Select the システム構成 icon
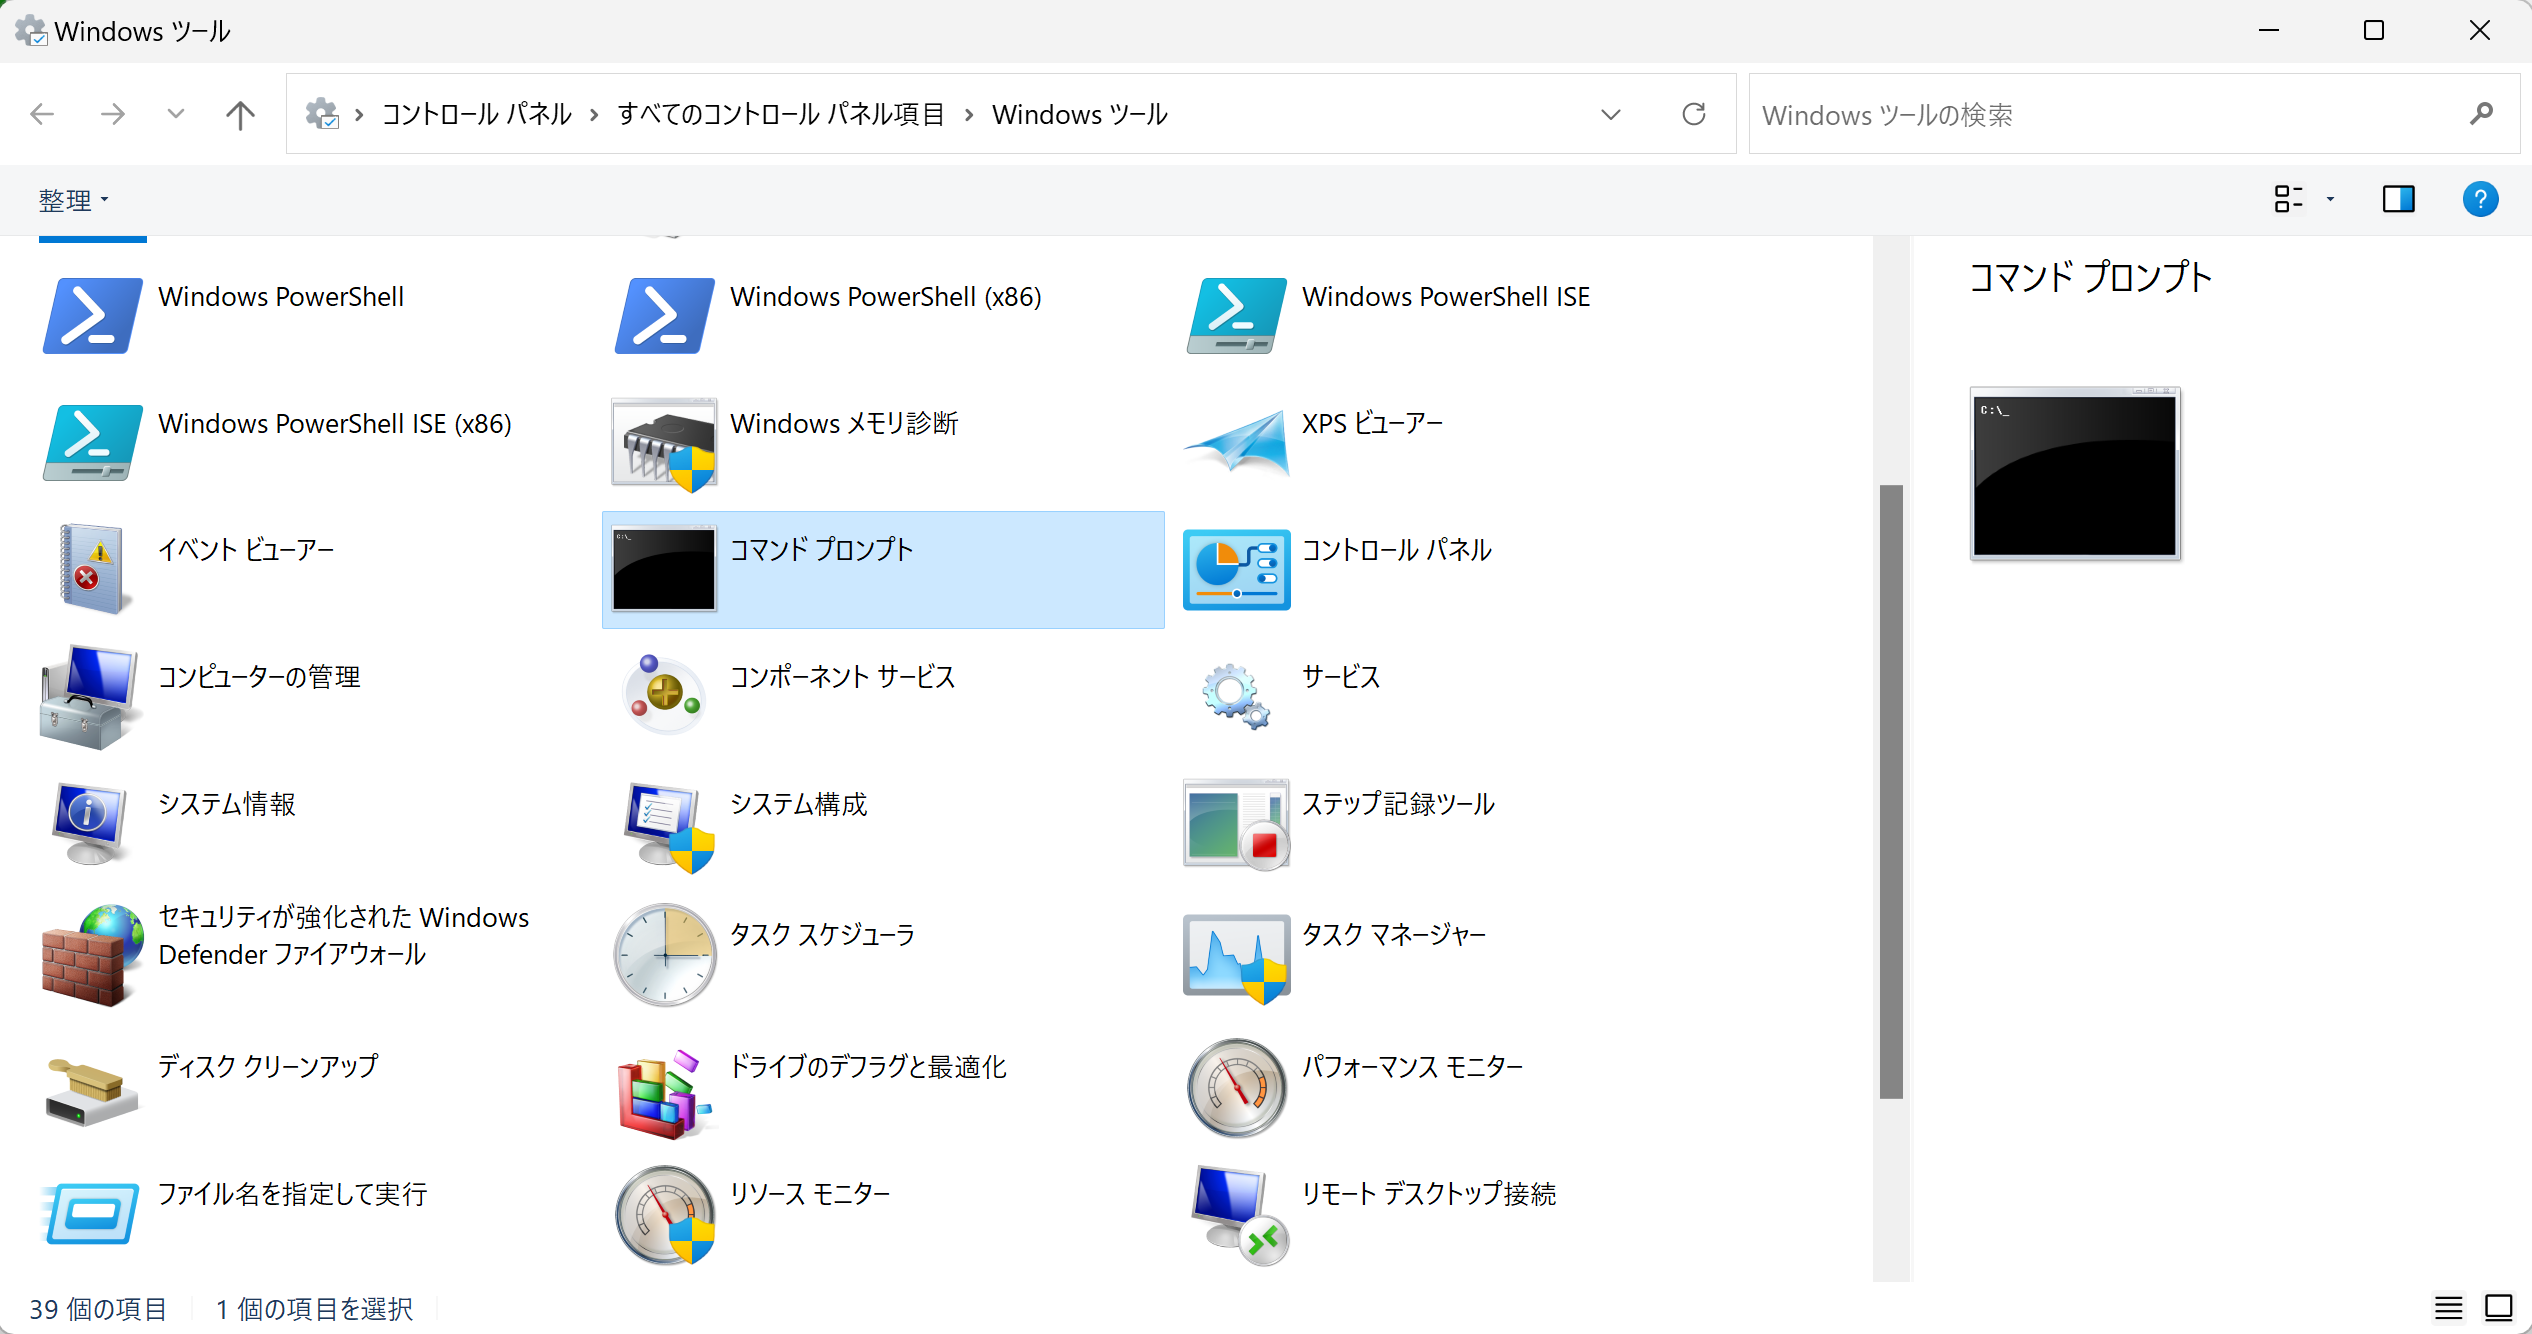2532x1334 pixels. pyautogui.click(x=668, y=826)
